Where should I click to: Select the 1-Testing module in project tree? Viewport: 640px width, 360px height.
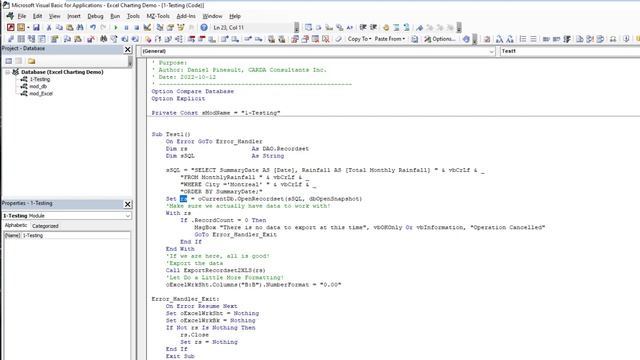(x=40, y=79)
